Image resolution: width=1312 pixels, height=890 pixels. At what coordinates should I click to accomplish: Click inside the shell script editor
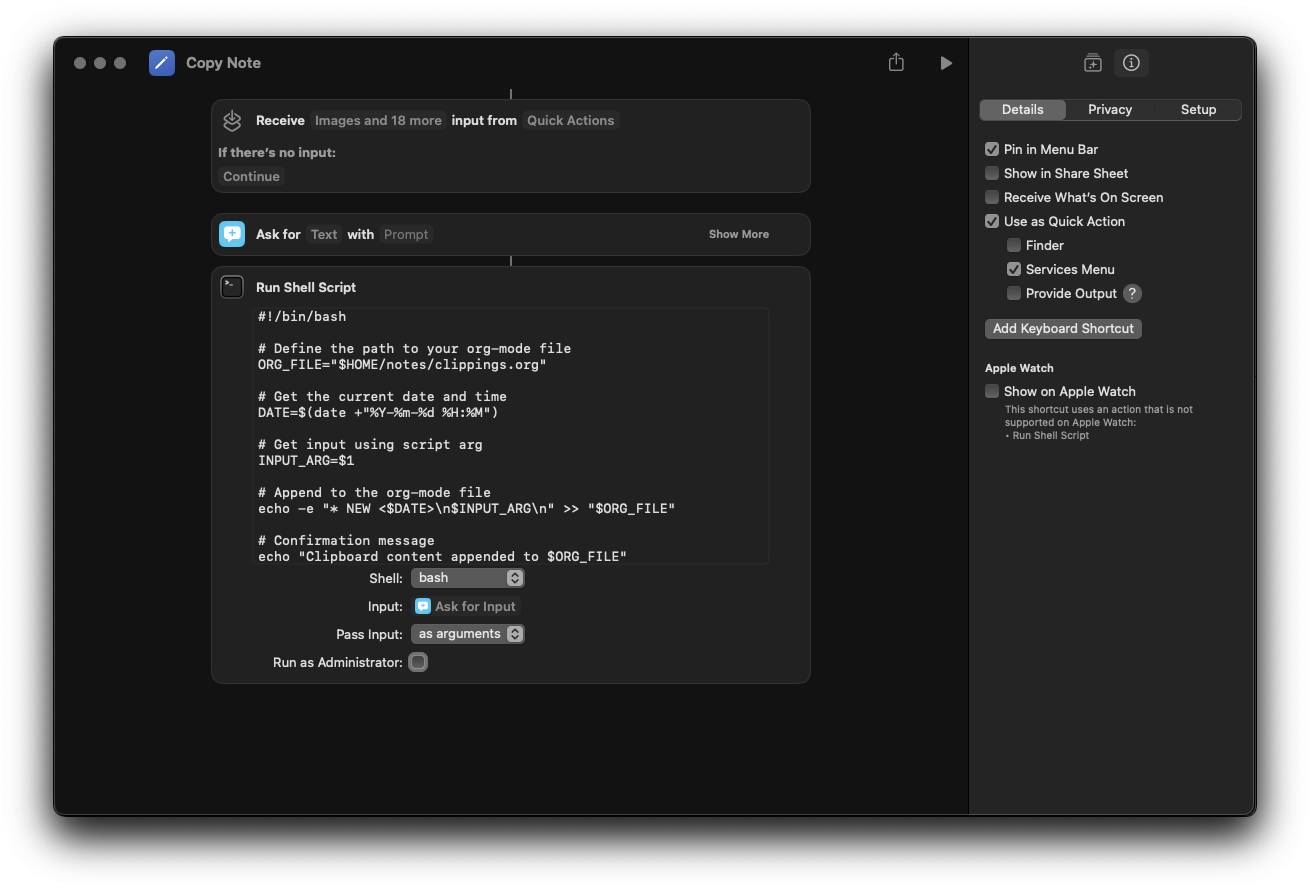pyautogui.click(x=511, y=436)
